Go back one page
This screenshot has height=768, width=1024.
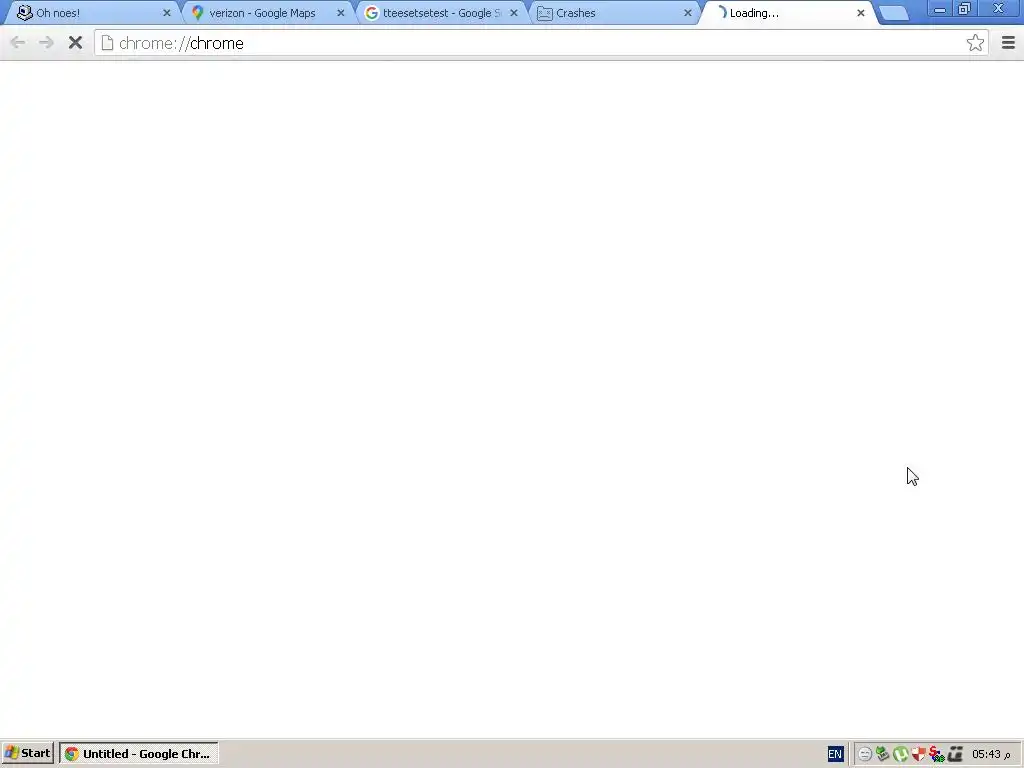[18, 43]
